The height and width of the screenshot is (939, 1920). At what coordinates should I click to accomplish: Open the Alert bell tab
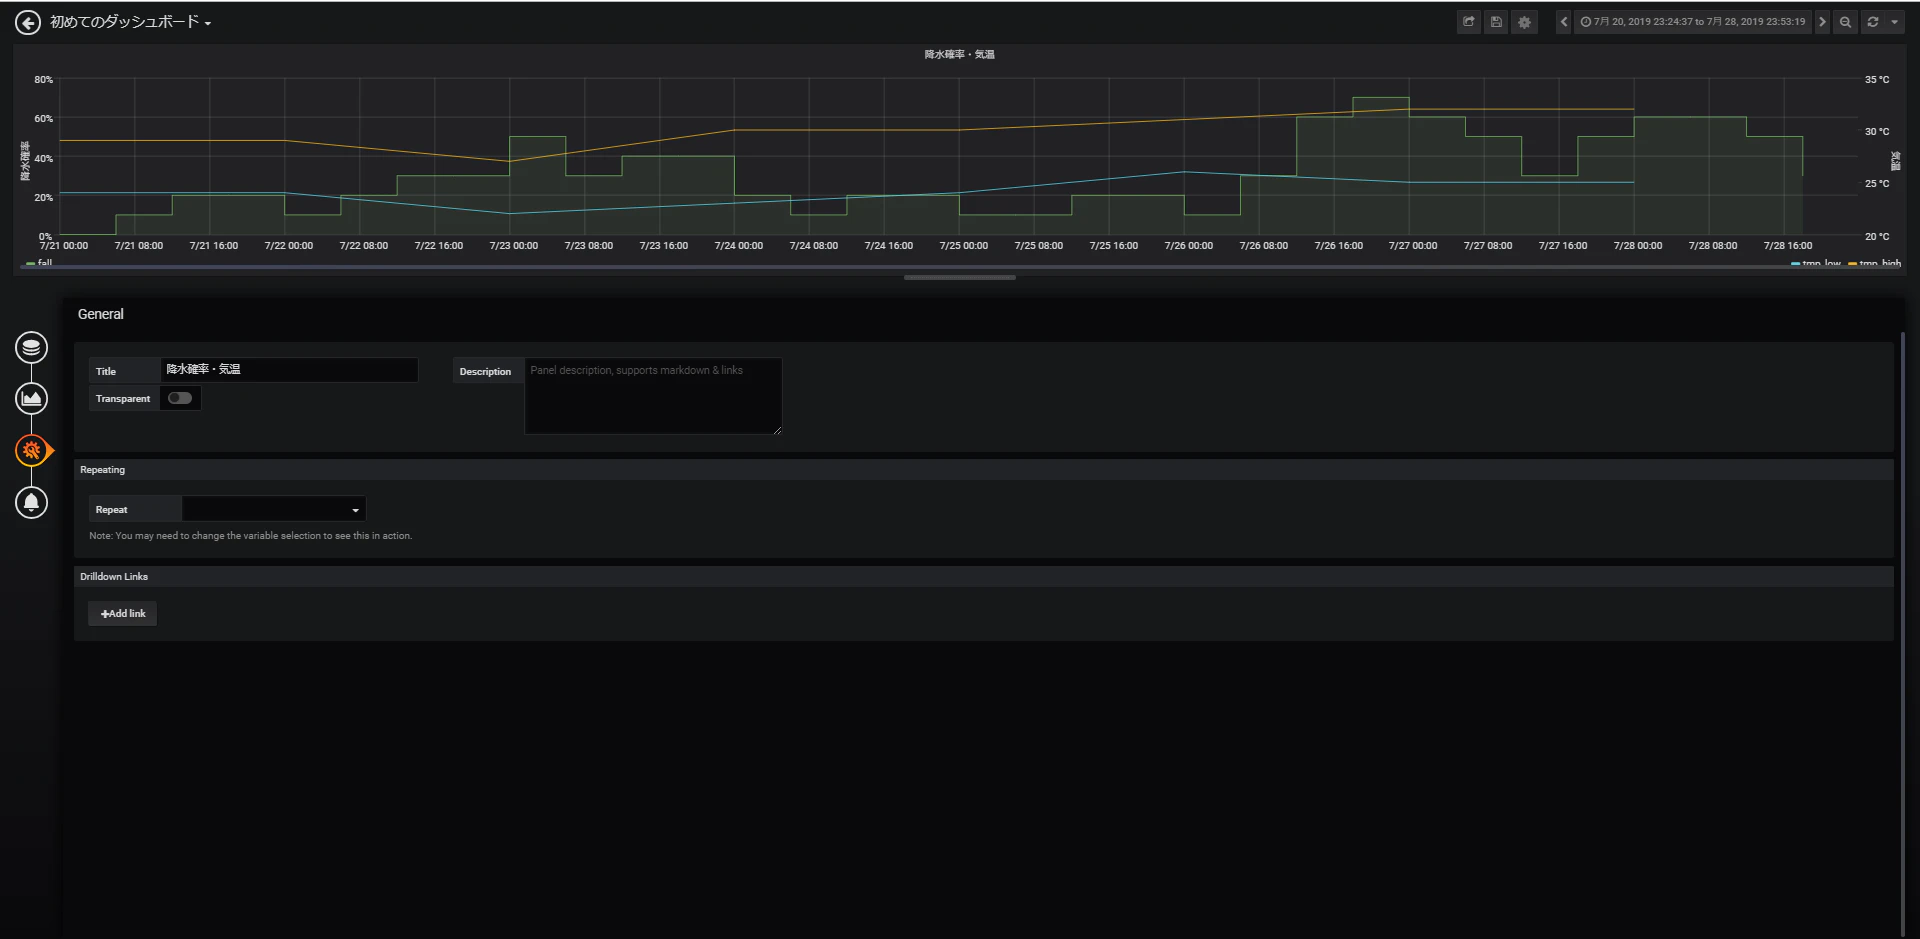[32, 502]
